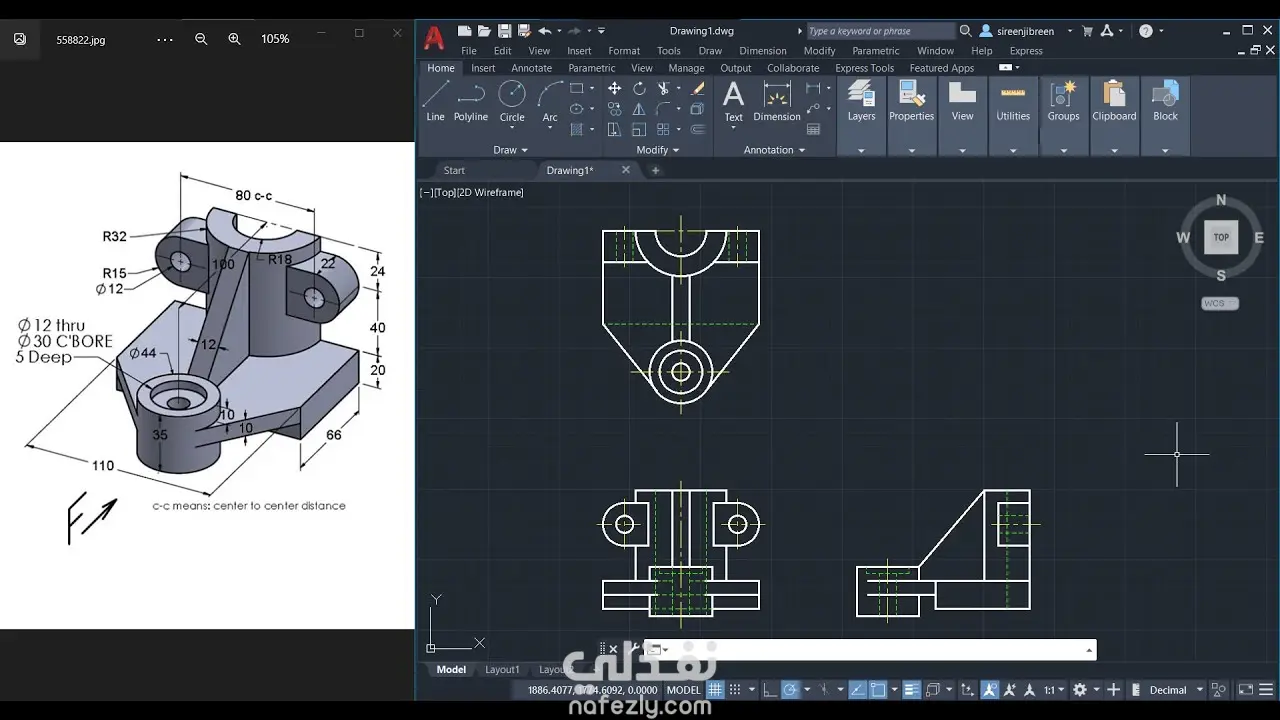1280x720 pixels.
Task: Toggle snap mode in status bar
Action: [x=735, y=690]
